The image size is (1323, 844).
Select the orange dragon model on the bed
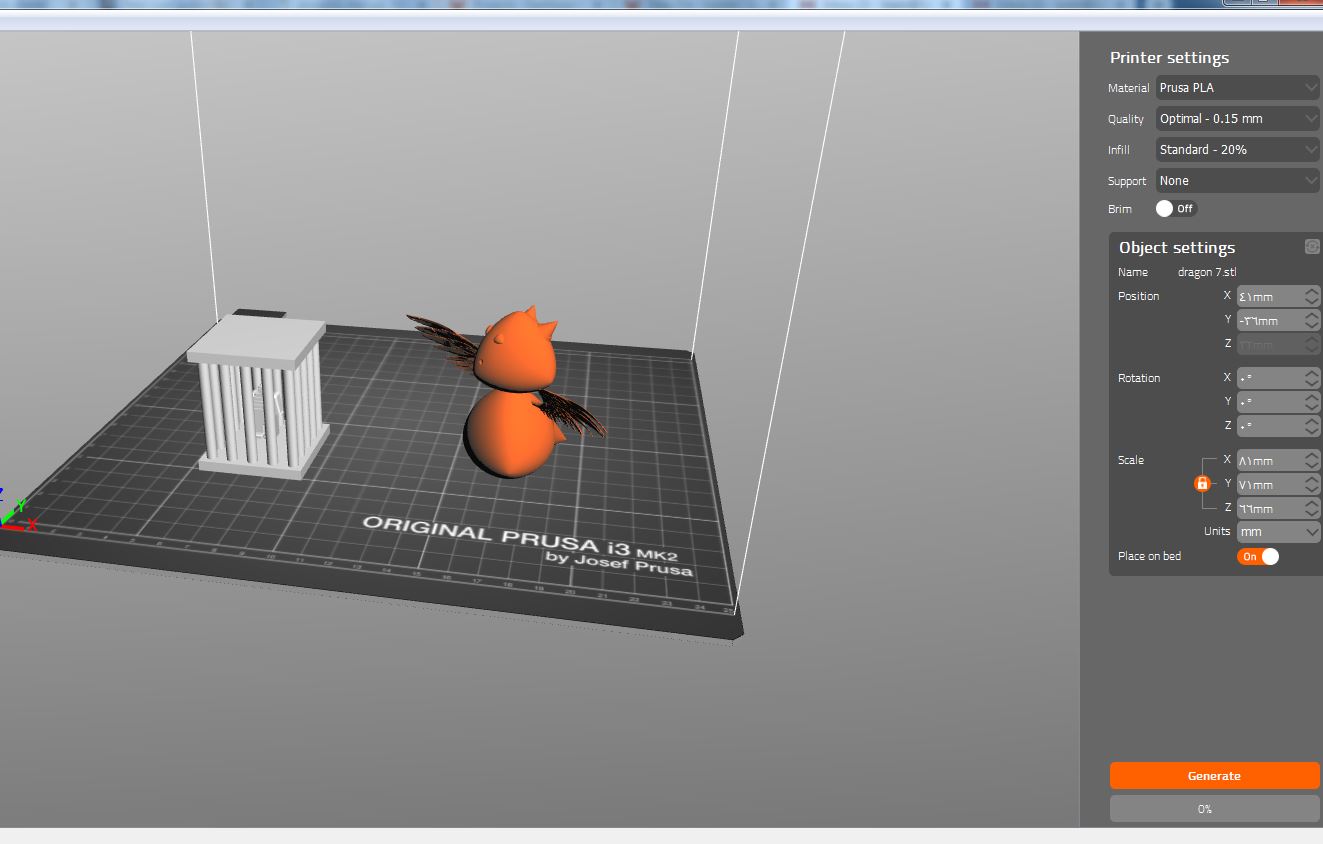513,430
